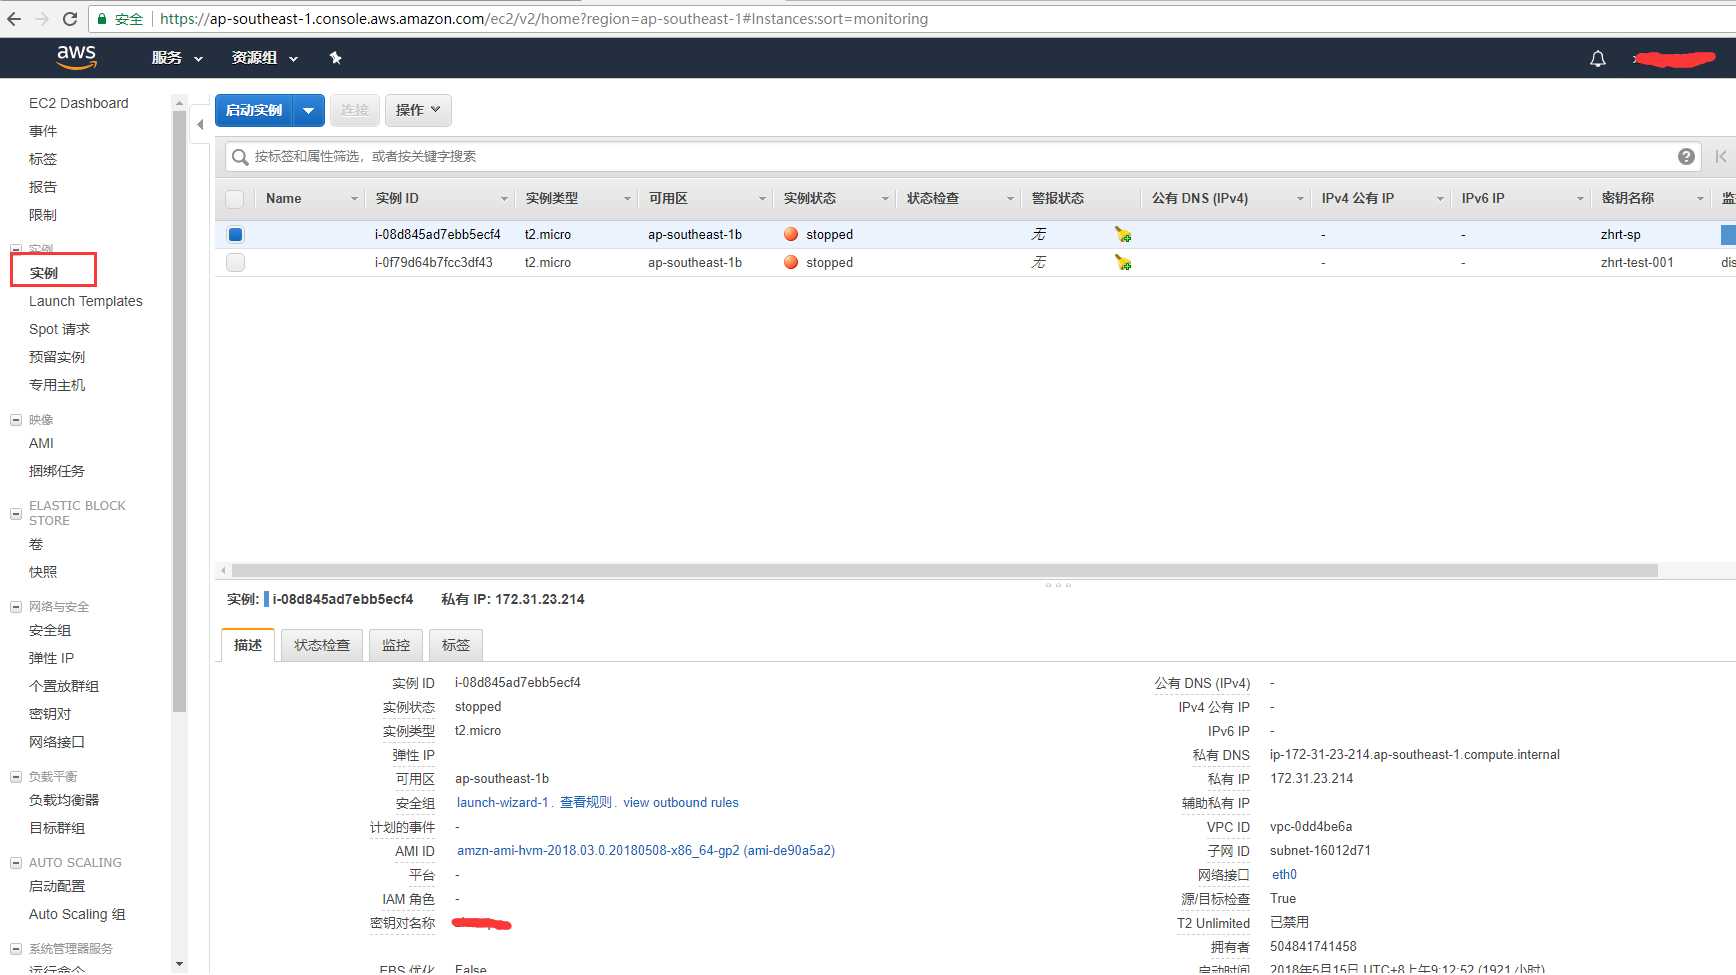Click key name zhrt-sp in table

[x=1621, y=234]
